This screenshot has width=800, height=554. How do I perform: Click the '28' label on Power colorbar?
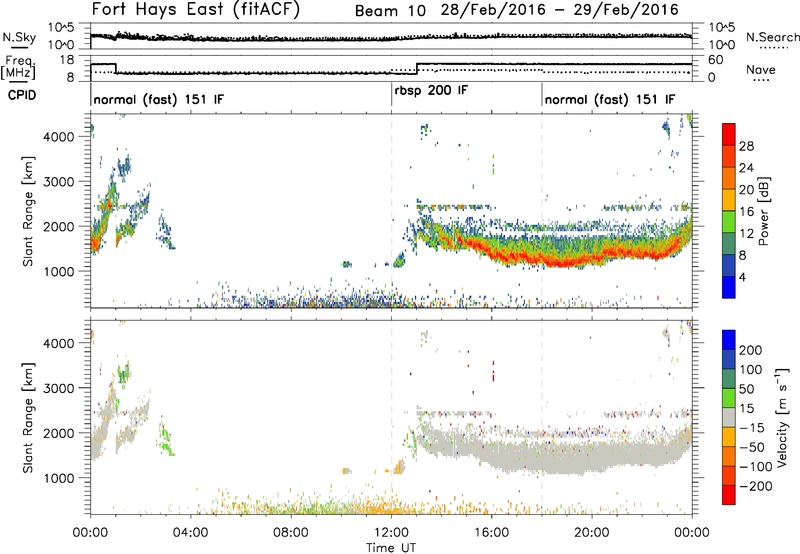746,146
